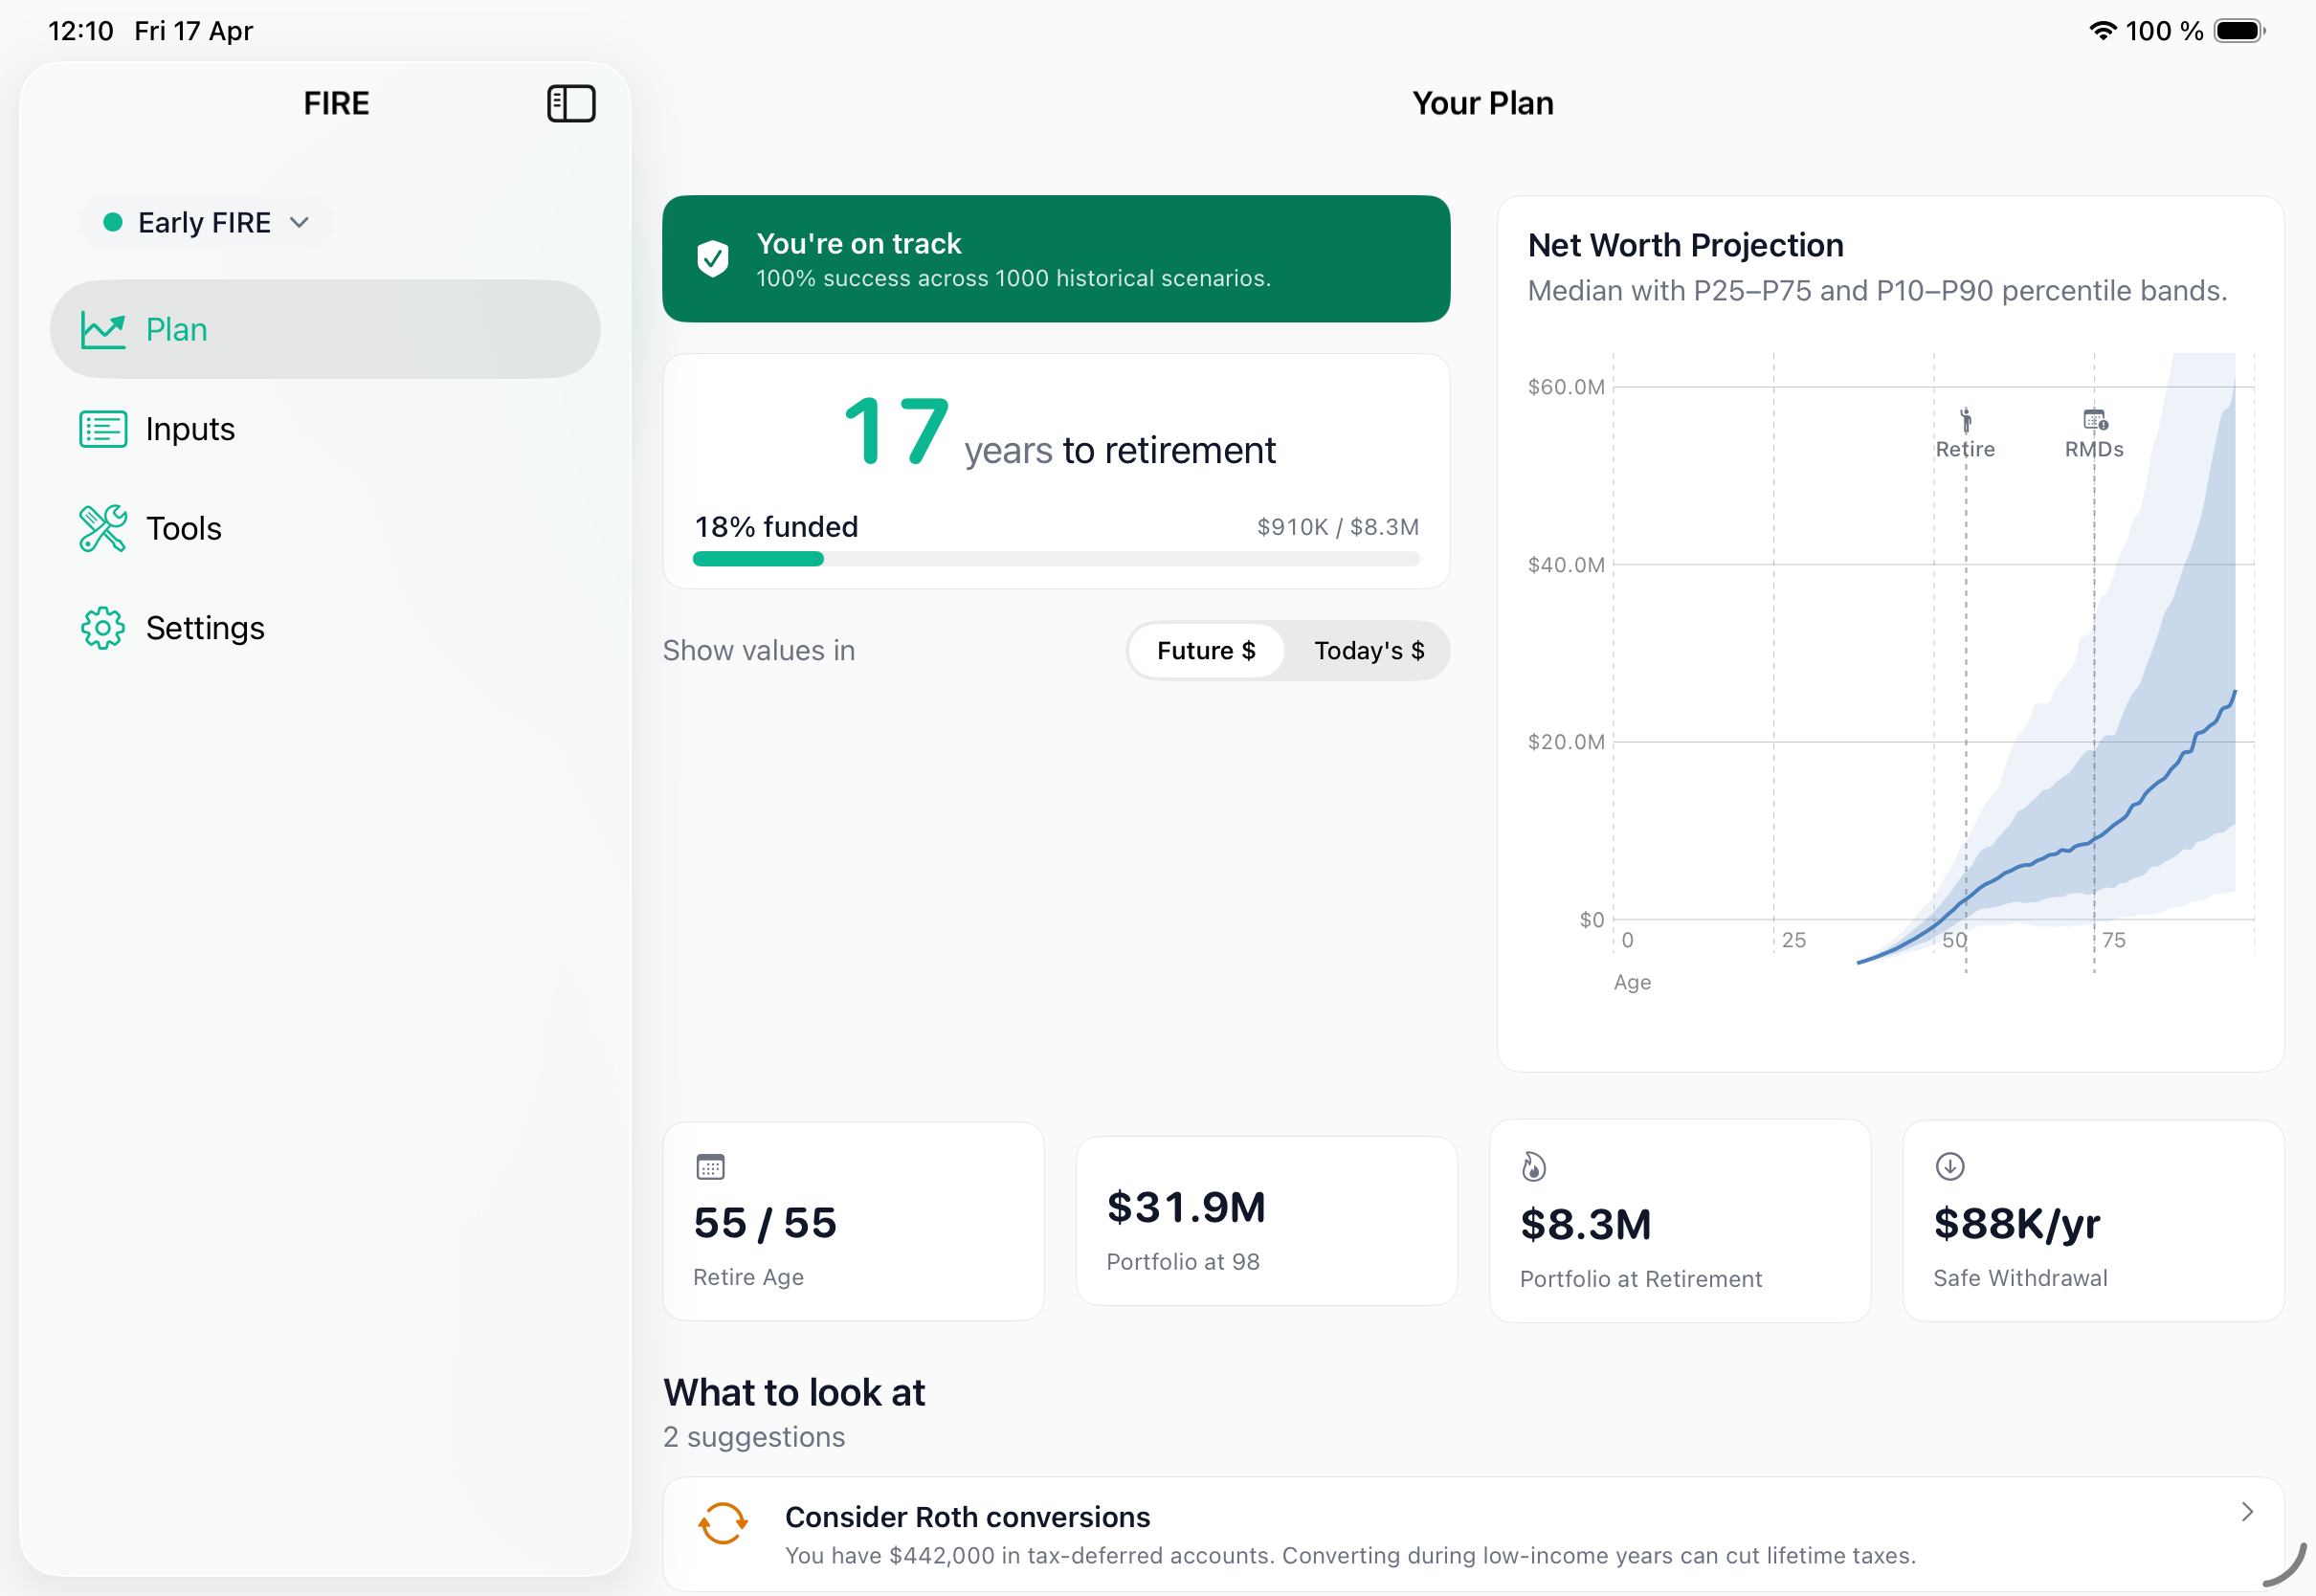Click the Retire person marker icon on chart
The width and height of the screenshot is (2316, 1596).
1965,420
